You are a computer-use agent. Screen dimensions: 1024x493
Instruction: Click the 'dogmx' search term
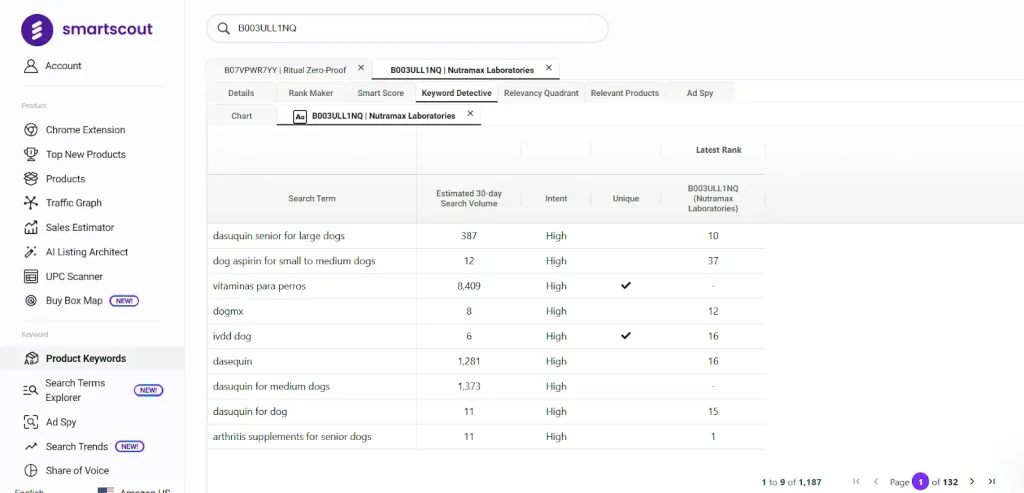point(228,311)
